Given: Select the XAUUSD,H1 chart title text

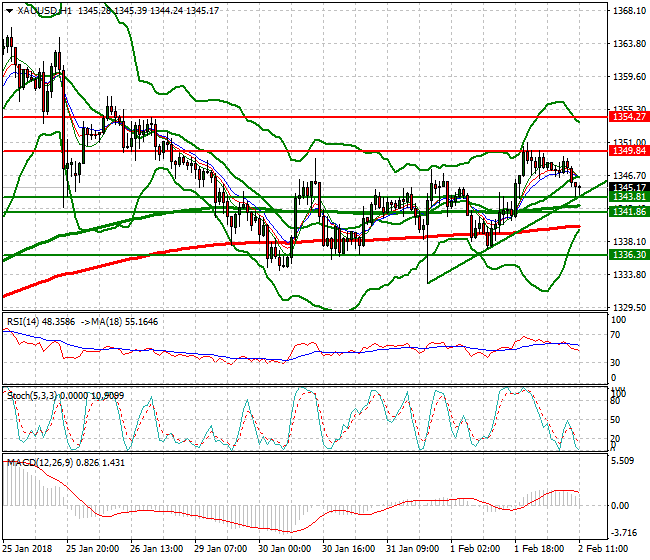Looking at the screenshot, I should click(44, 11).
